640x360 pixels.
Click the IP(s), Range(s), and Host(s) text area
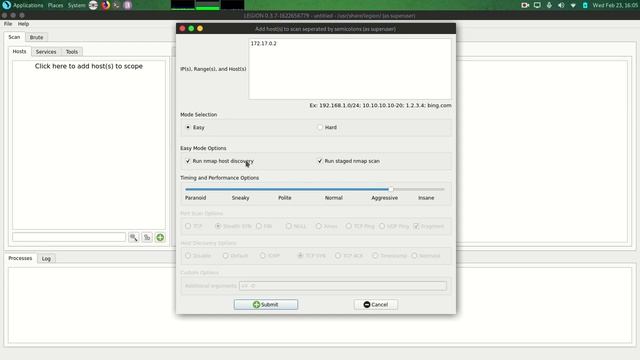coord(350,69)
